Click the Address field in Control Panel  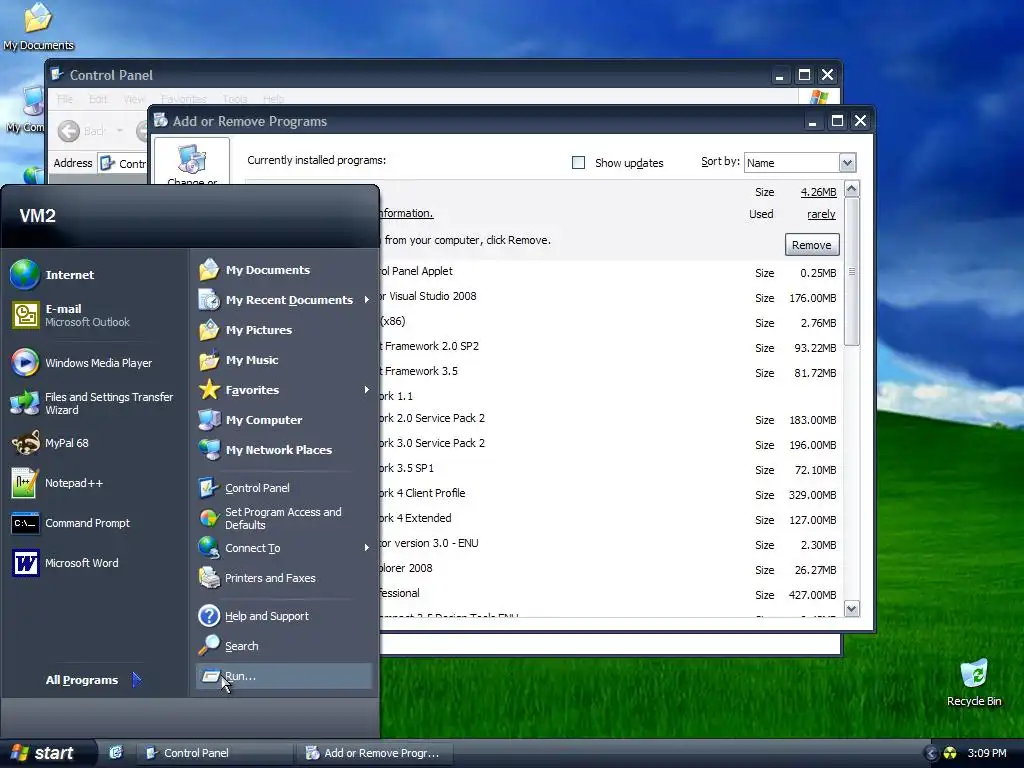click(x=124, y=163)
